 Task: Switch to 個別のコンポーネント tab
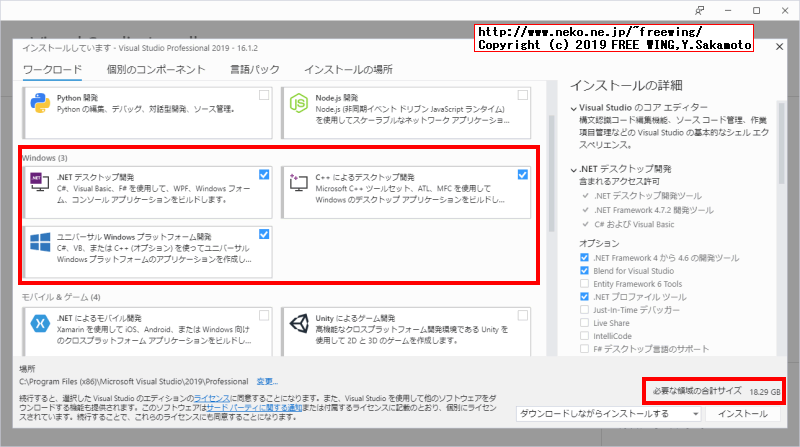tap(156, 70)
